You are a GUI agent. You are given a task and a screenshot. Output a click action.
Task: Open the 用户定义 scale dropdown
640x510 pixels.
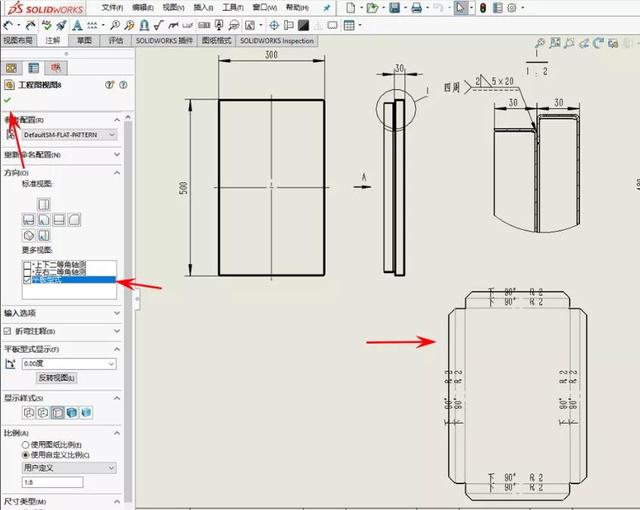pos(69,468)
